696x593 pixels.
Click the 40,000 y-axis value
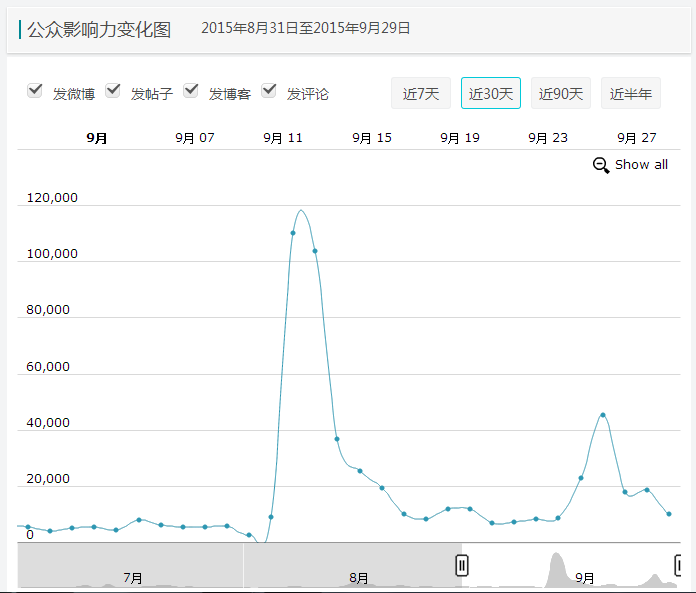[48, 423]
